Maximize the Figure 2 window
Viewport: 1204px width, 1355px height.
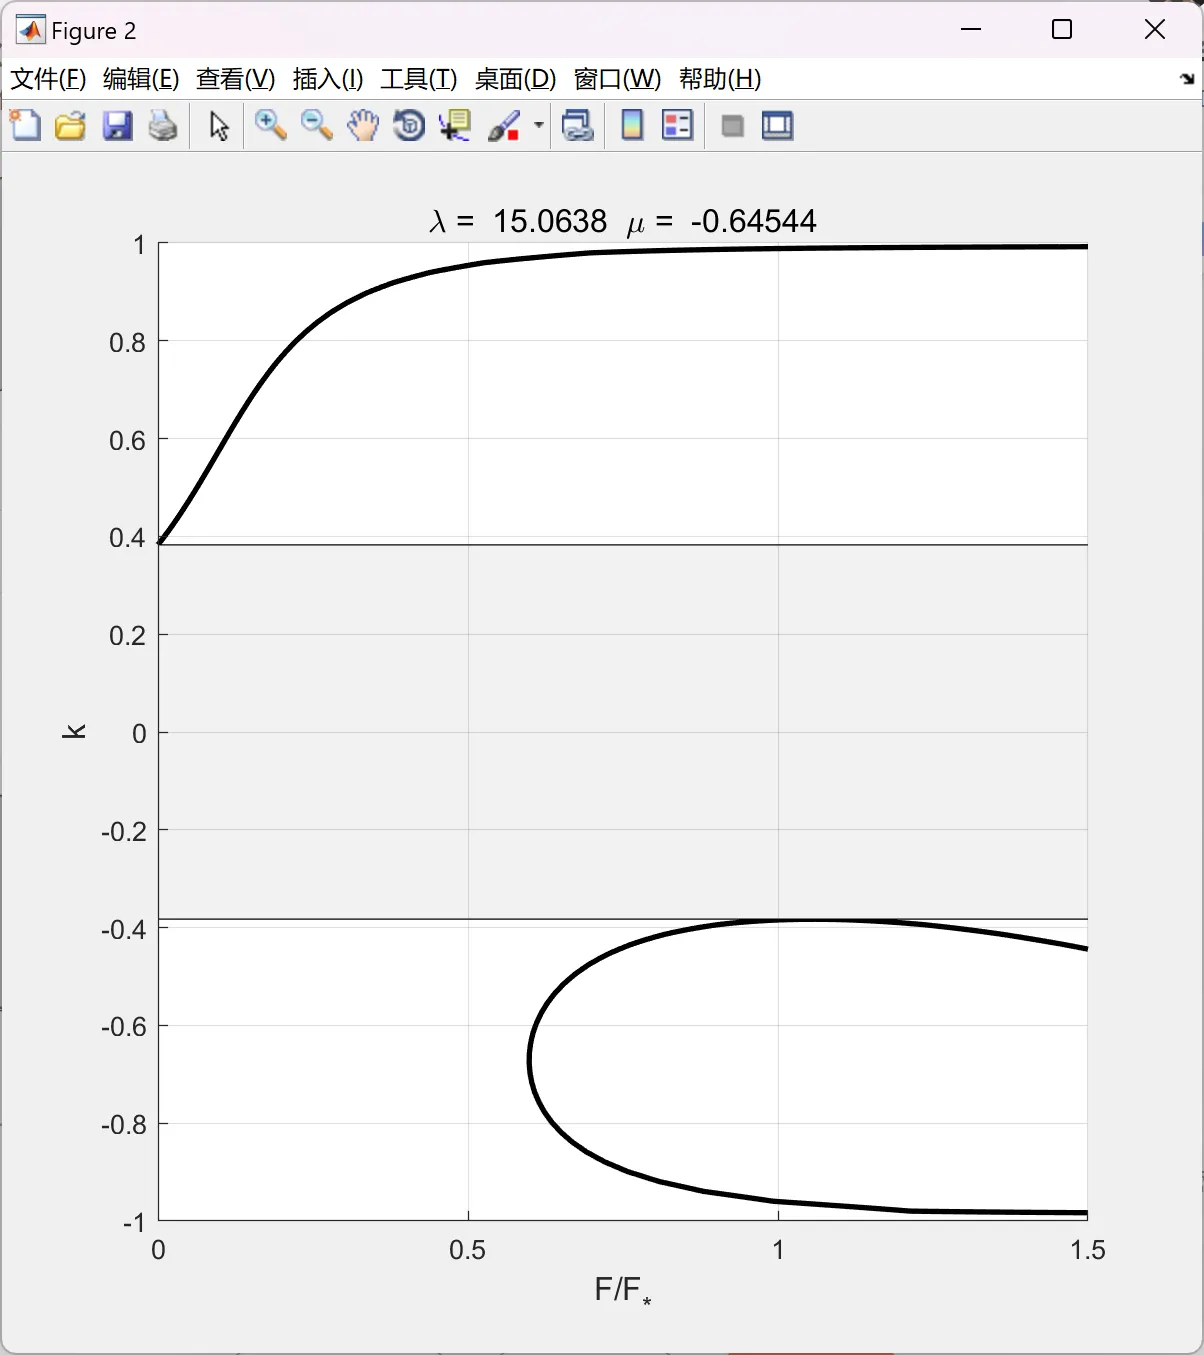click(x=1062, y=30)
